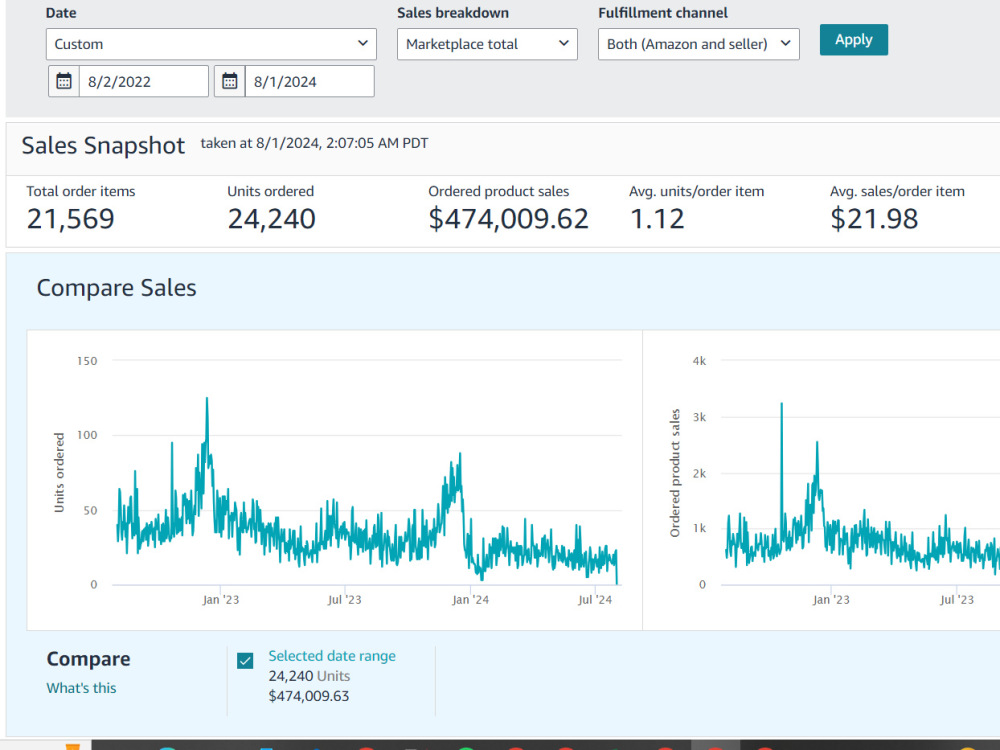Click the Apply button
The height and width of the screenshot is (750, 1000).
[853, 40]
